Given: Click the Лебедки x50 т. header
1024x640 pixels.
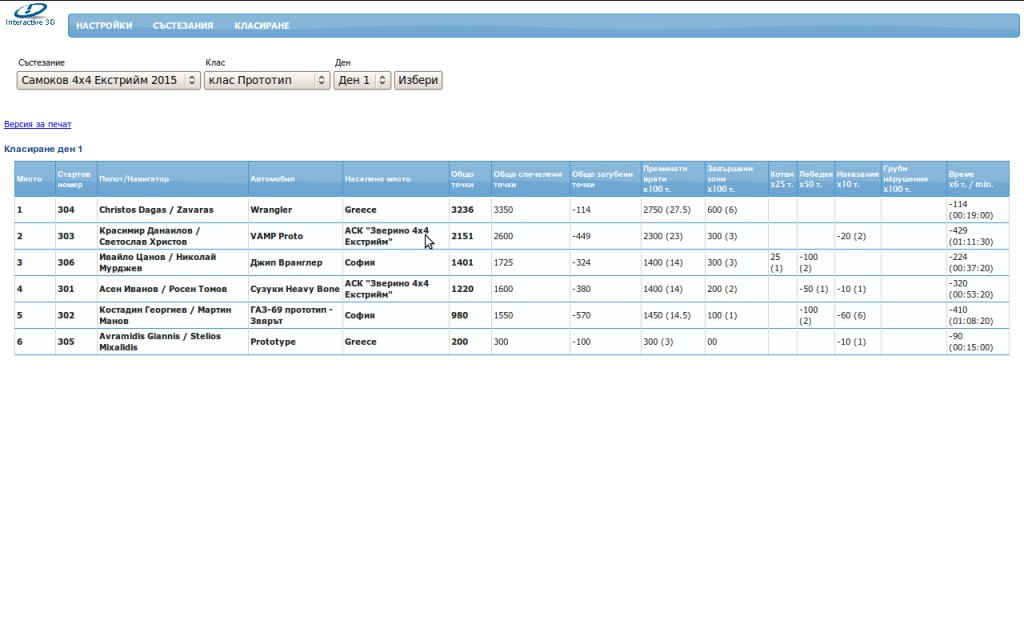Looking at the screenshot, I should (x=816, y=179).
